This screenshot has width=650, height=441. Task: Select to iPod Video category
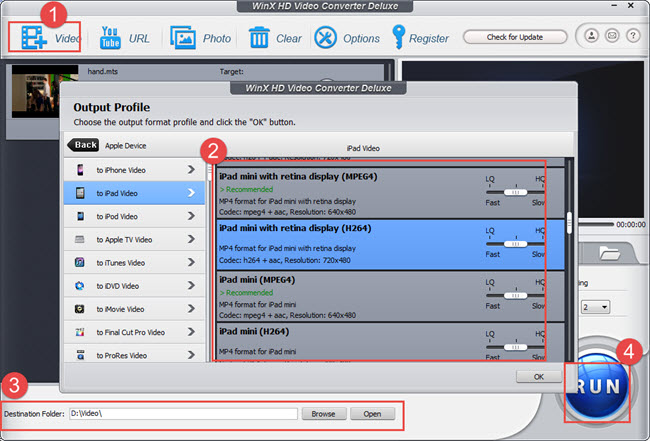point(134,216)
